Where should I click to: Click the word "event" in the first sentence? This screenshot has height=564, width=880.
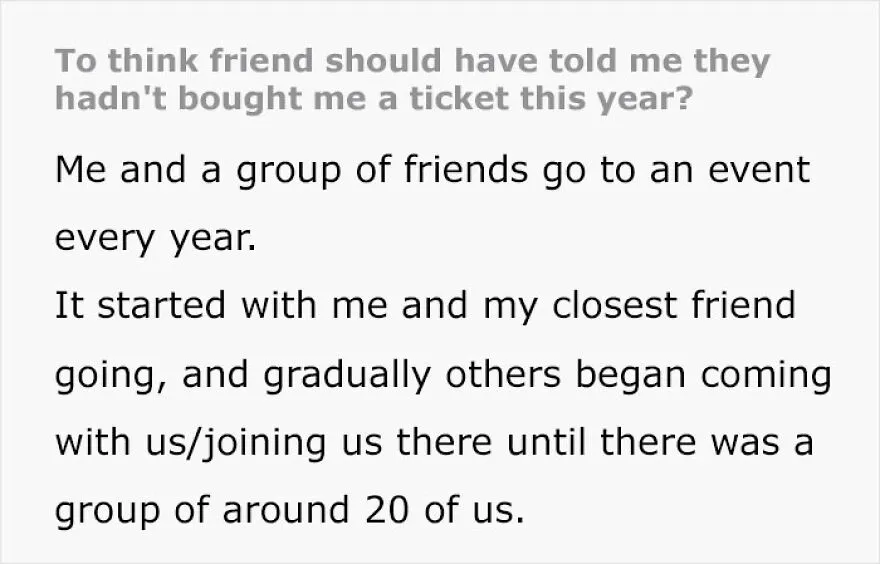[x=759, y=171]
